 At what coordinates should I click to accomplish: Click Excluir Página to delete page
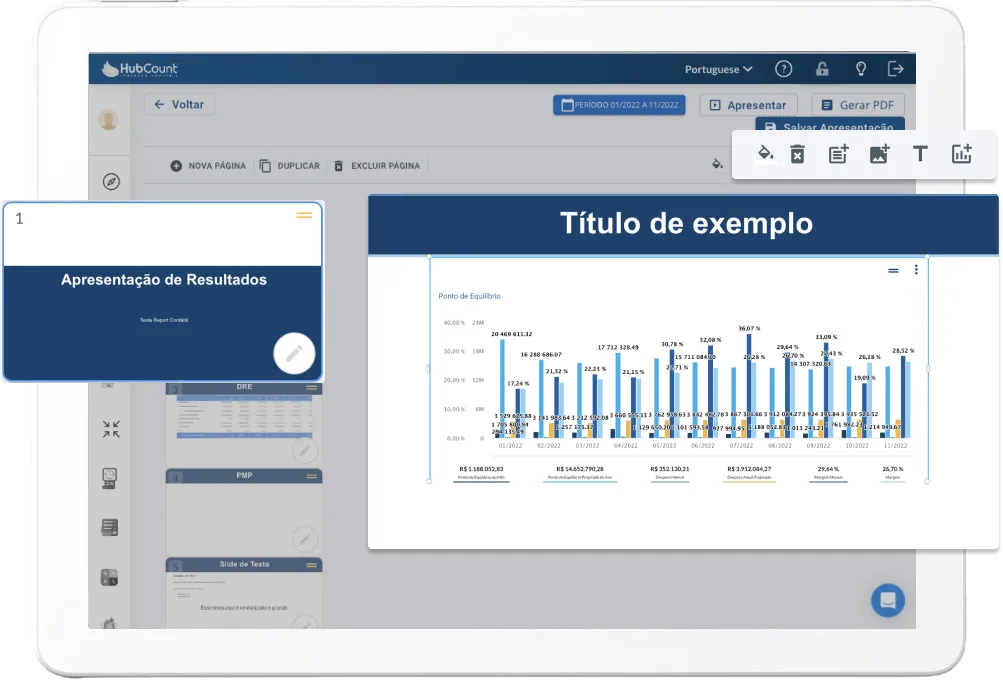point(377,166)
